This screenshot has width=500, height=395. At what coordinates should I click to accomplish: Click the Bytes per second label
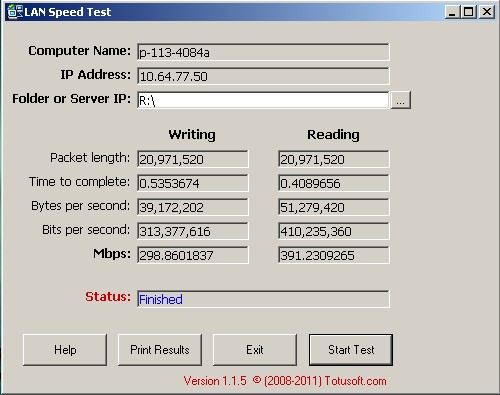coord(80,206)
